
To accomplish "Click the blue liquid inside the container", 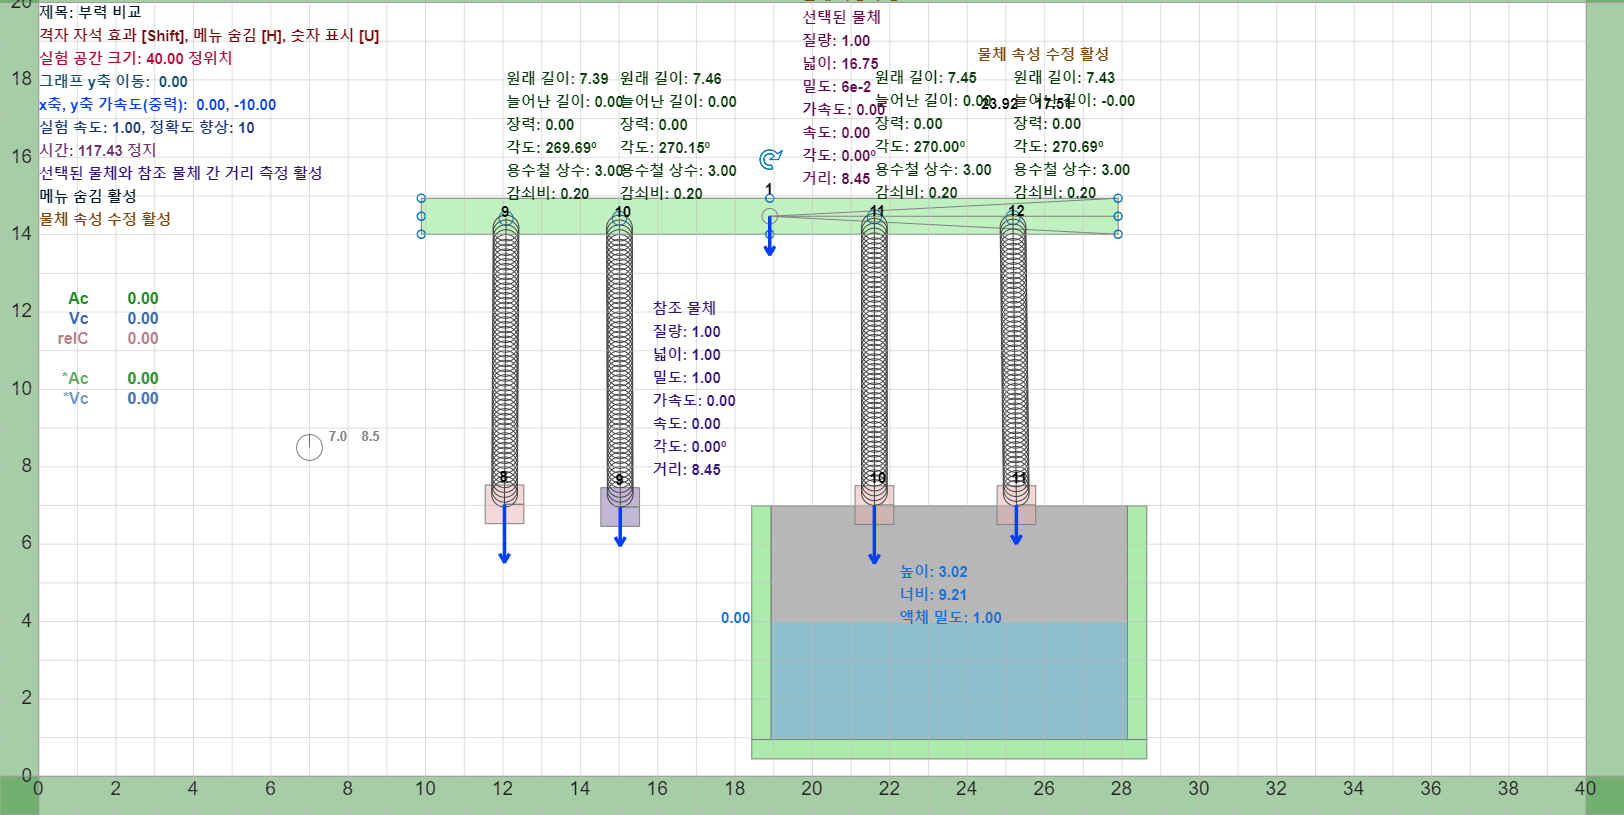I will tap(949, 681).
